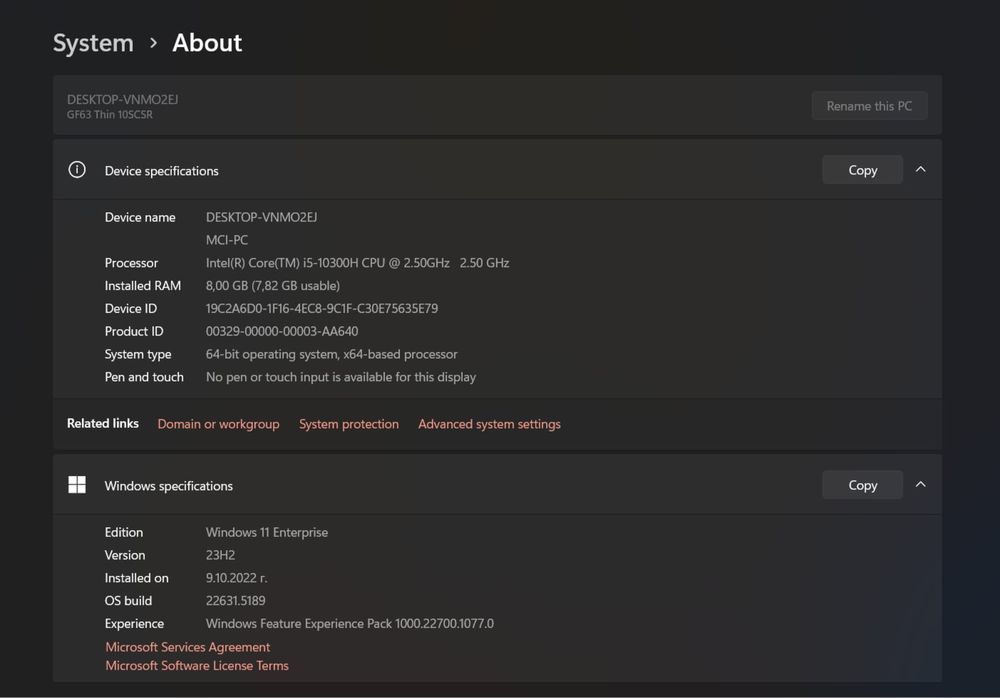Click the Version label
This screenshot has width=1000, height=698.
pos(124,555)
